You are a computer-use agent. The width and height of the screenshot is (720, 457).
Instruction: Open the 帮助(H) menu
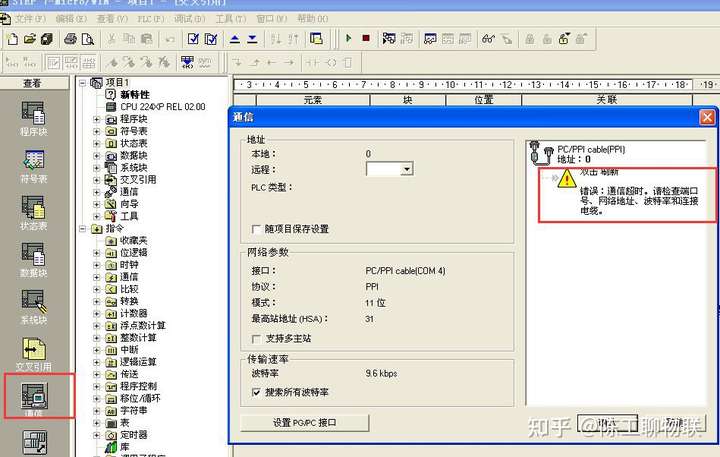click(x=313, y=19)
